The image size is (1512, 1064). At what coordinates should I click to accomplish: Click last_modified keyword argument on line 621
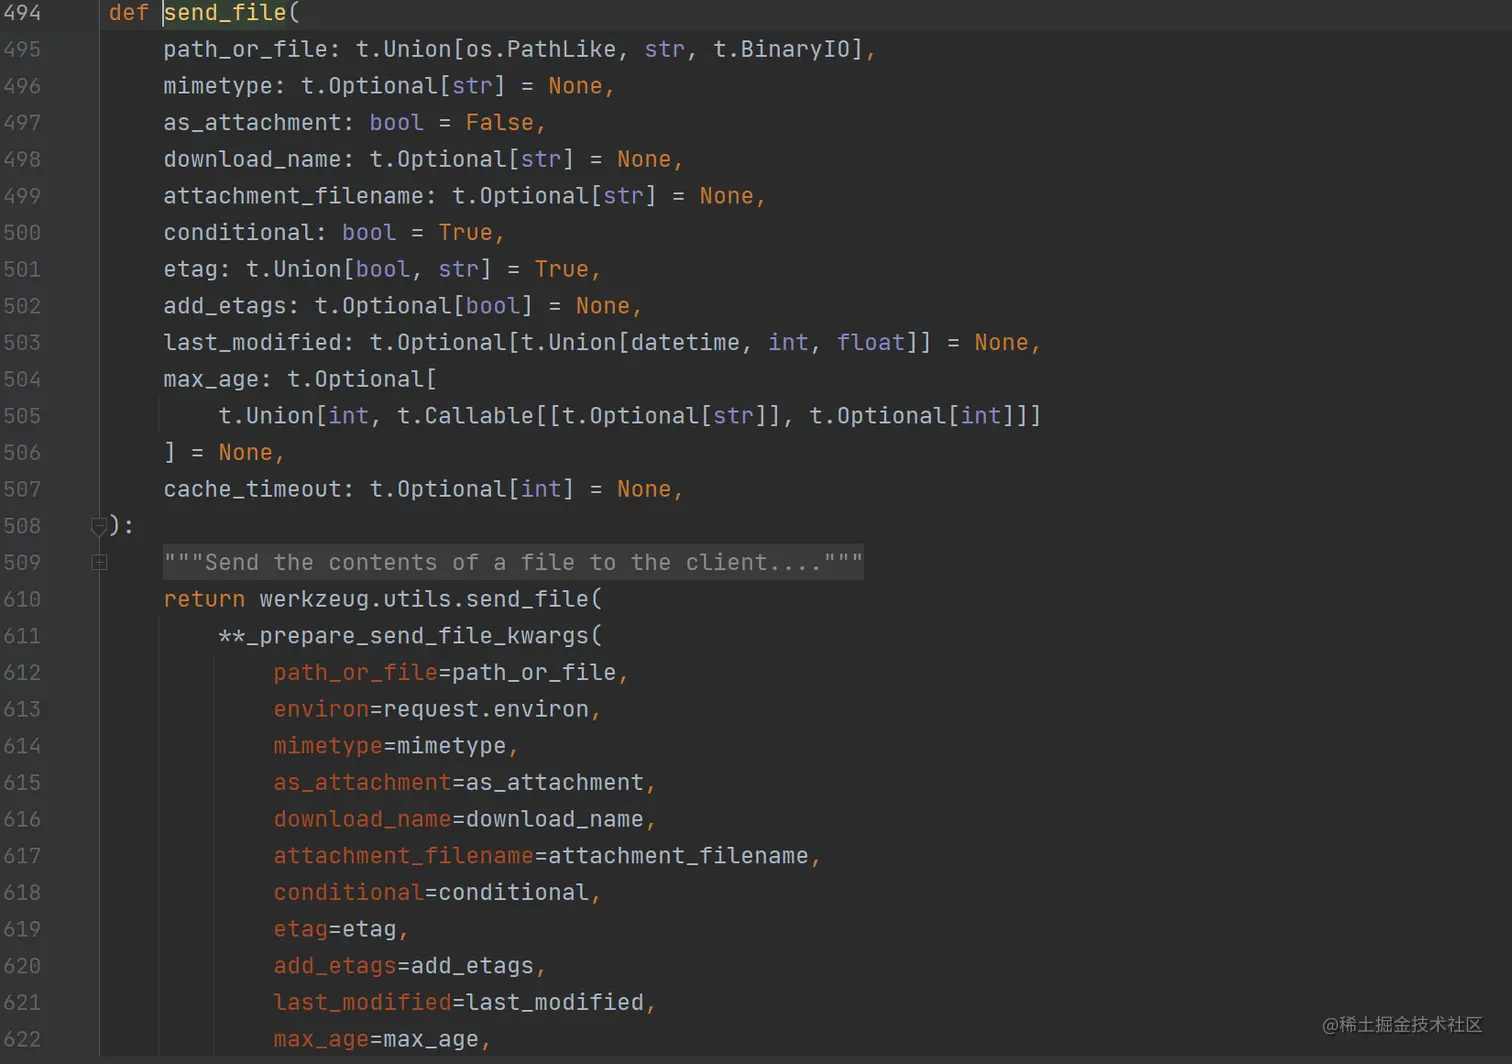click(363, 1003)
